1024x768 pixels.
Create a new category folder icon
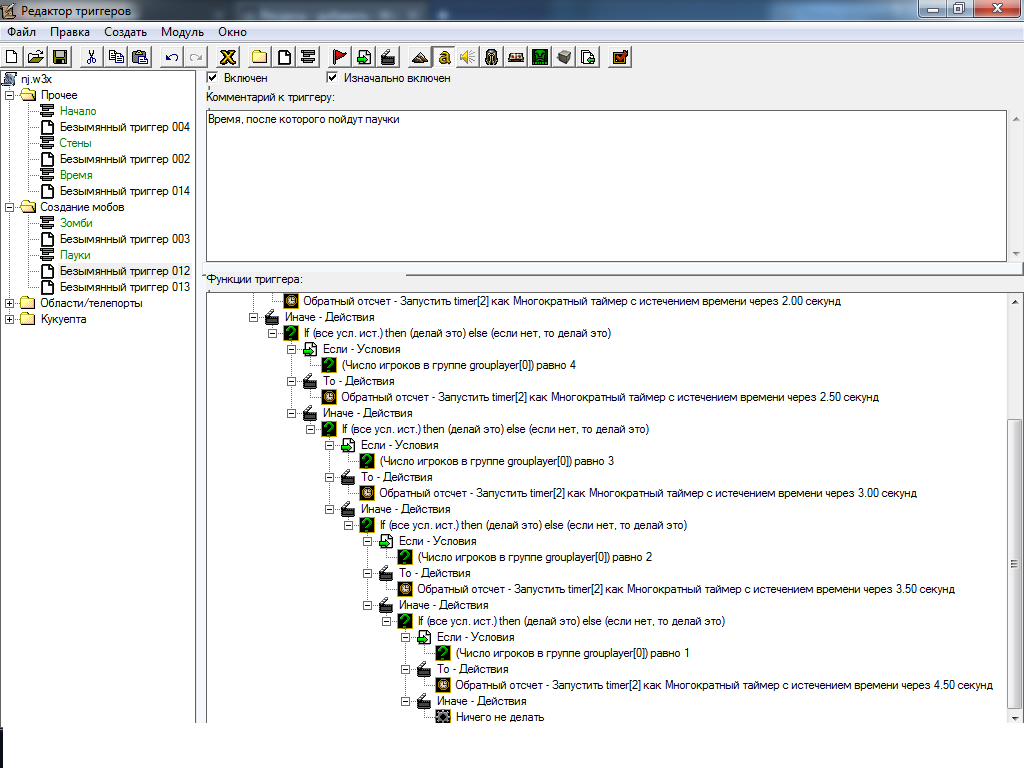pos(259,57)
